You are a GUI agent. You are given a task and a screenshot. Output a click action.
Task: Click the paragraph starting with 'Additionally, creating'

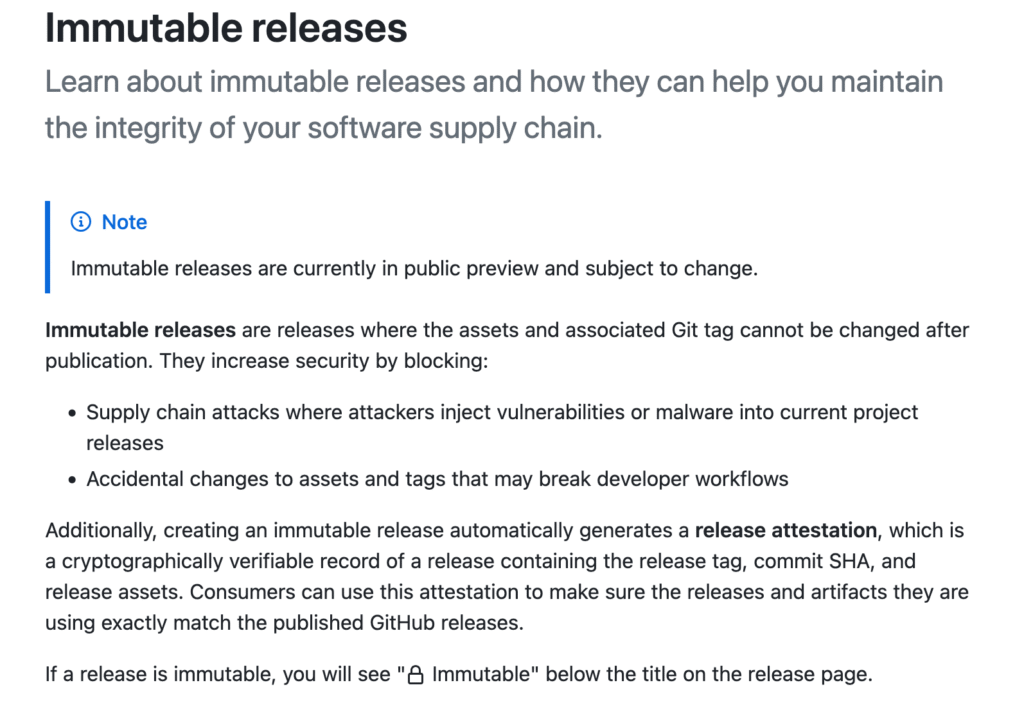507,576
